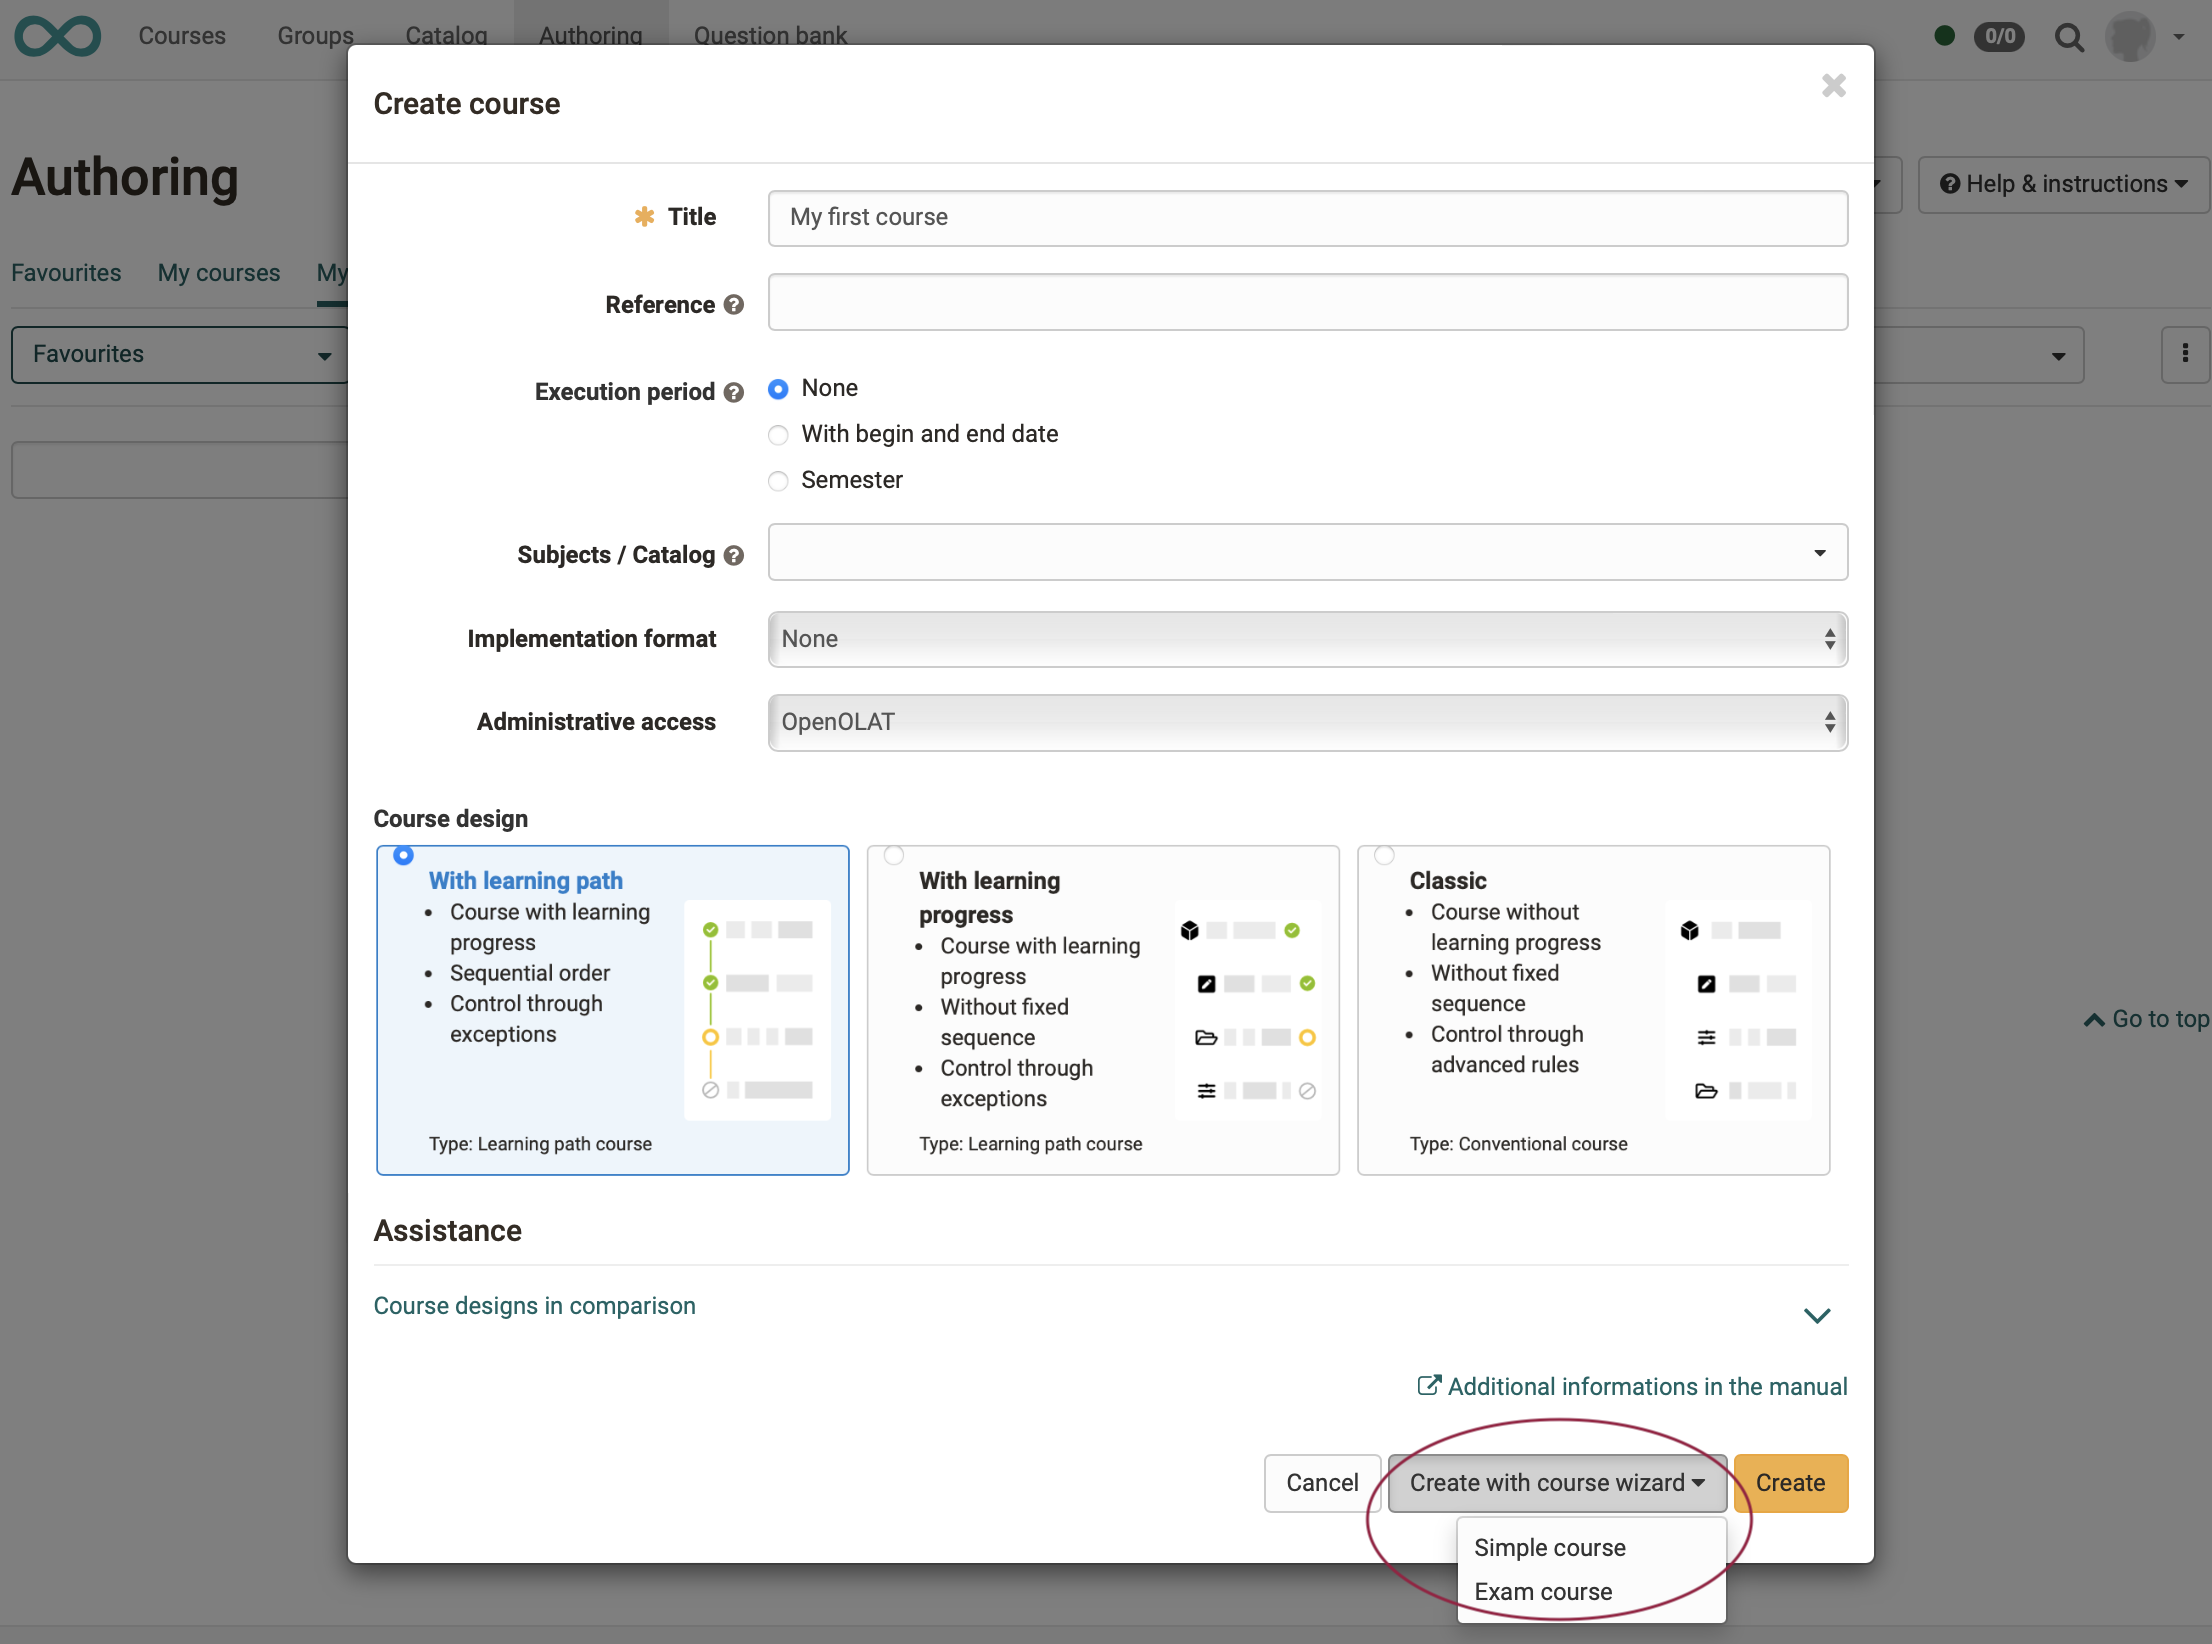Select the None execution period radio button

779,387
